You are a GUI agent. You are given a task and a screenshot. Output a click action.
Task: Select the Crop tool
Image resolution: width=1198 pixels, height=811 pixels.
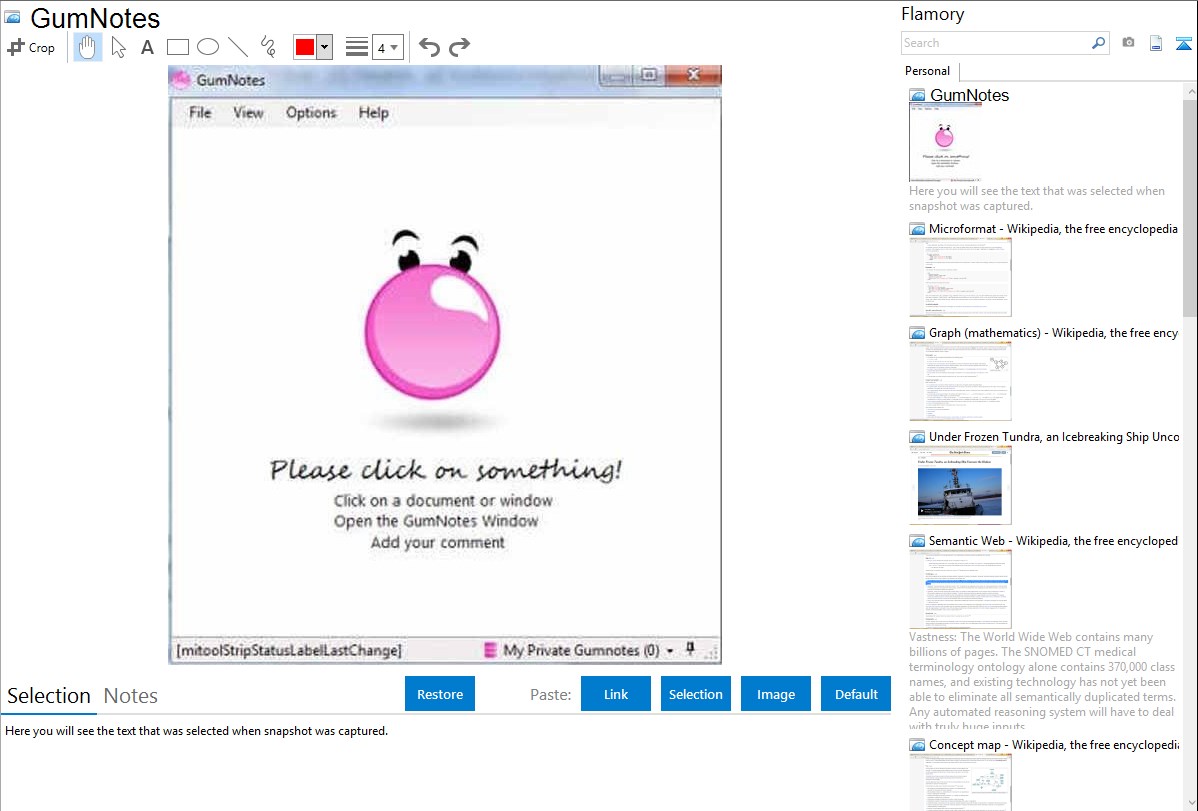[x=31, y=47]
